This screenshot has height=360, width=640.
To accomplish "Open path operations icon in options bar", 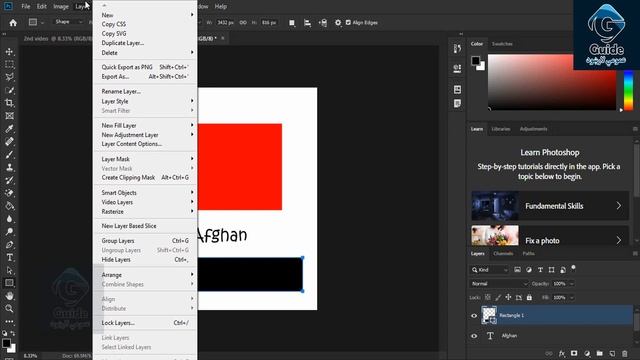I will 292,23.
